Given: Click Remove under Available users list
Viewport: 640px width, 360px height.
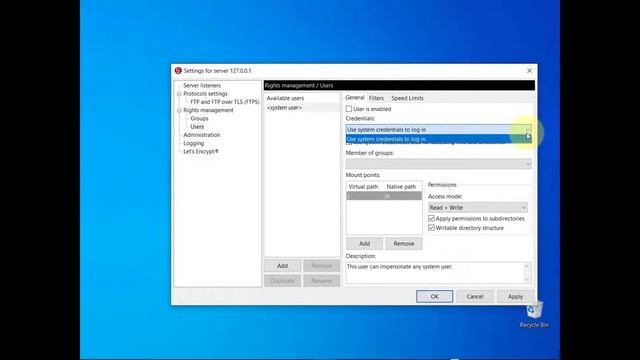Looking at the screenshot, I should [322, 266].
